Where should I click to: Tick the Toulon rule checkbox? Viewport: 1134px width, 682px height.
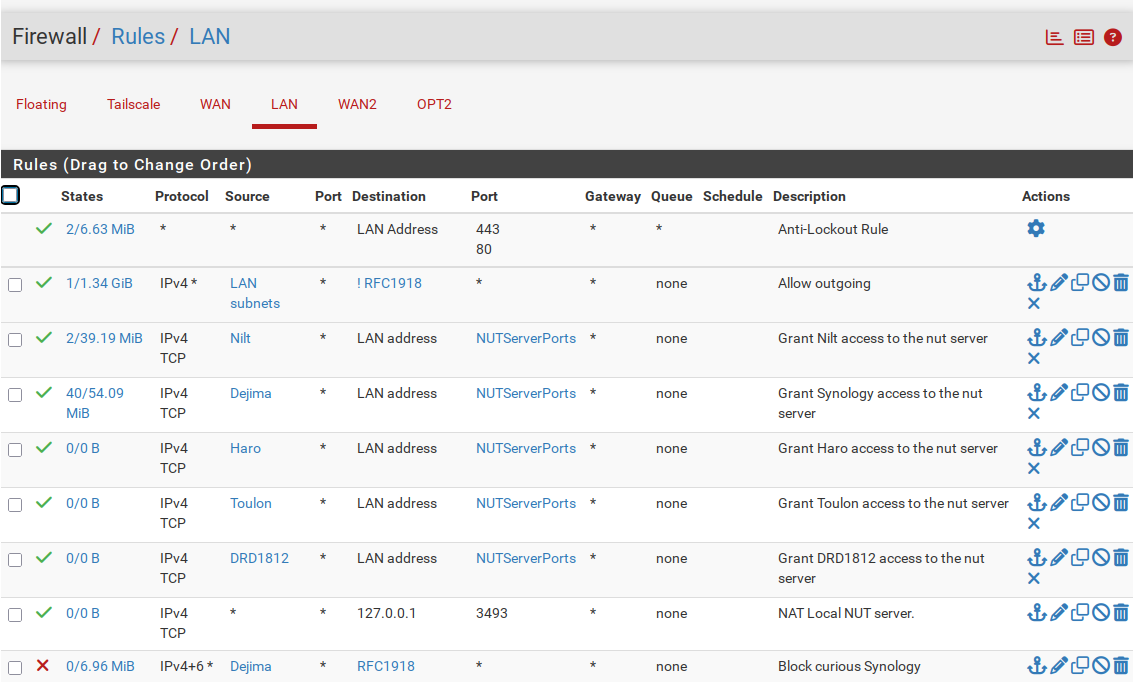point(14,505)
